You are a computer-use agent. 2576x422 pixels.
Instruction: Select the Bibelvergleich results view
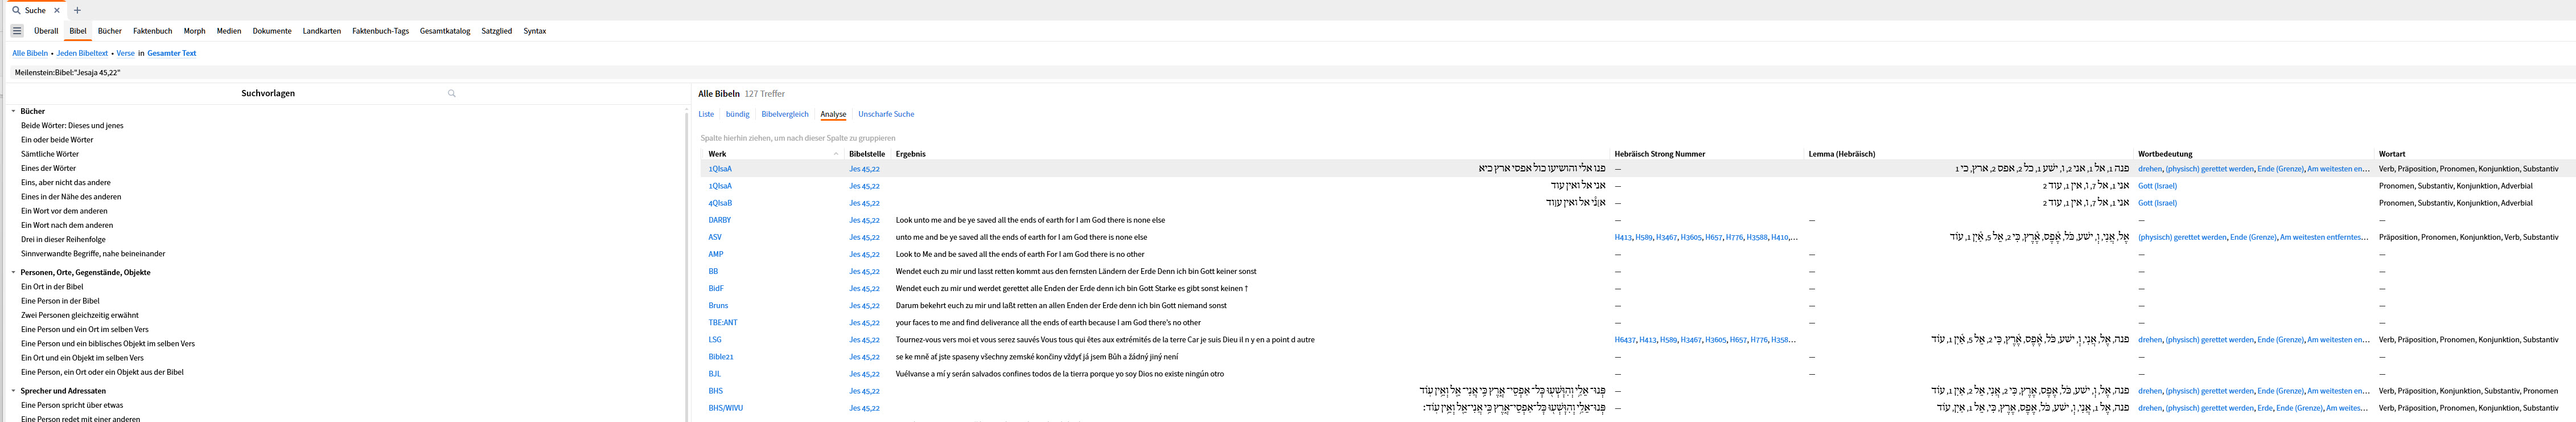(x=785, y=114)
